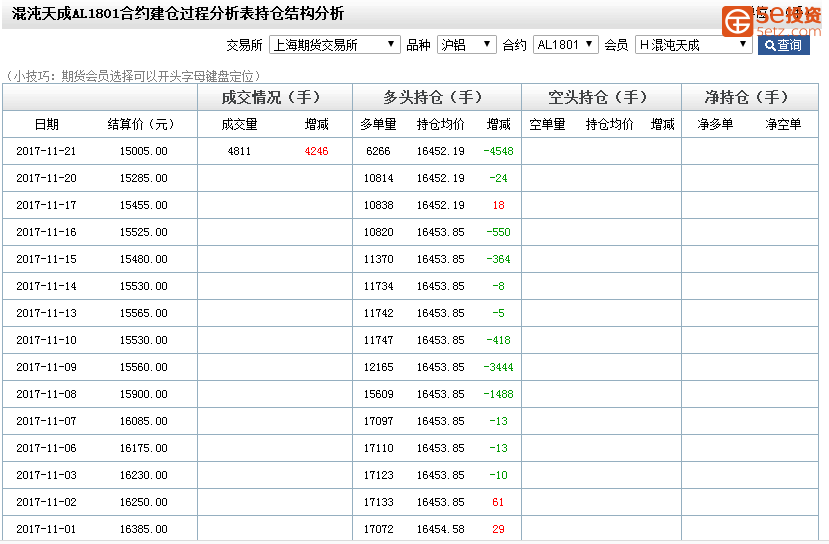This screenshot has width=829, height=544.
Task: Click settlement price 15900.00
Action: click(143, 394)
